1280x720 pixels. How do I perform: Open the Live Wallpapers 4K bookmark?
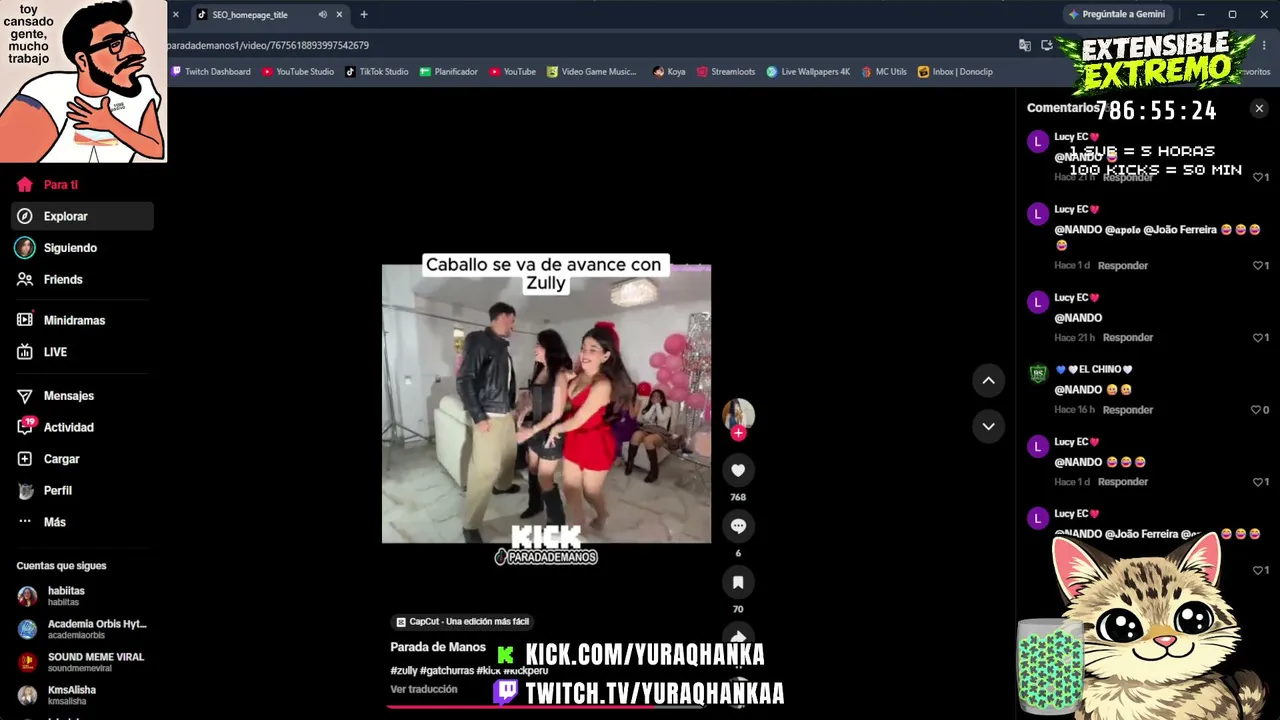click(x=809, y=72)
